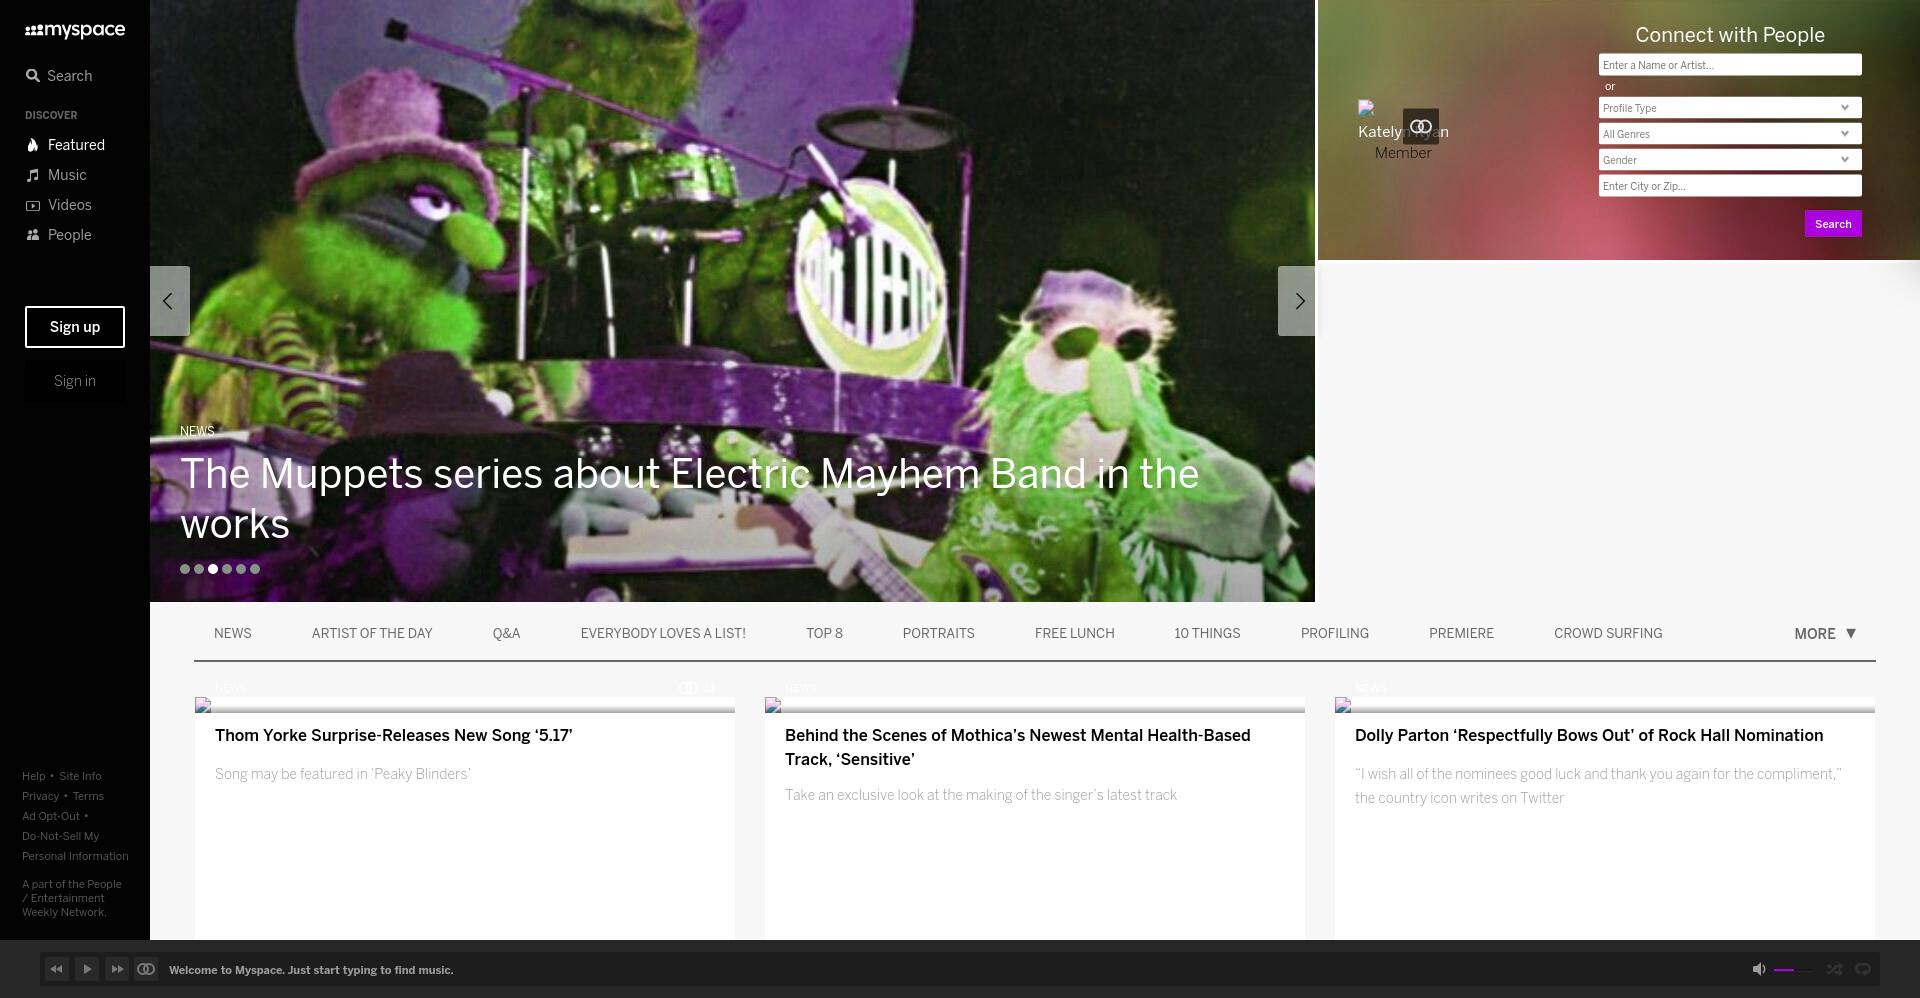
Task: Click the Enter City or Zip field
Action: click(x=1730, y=186)
